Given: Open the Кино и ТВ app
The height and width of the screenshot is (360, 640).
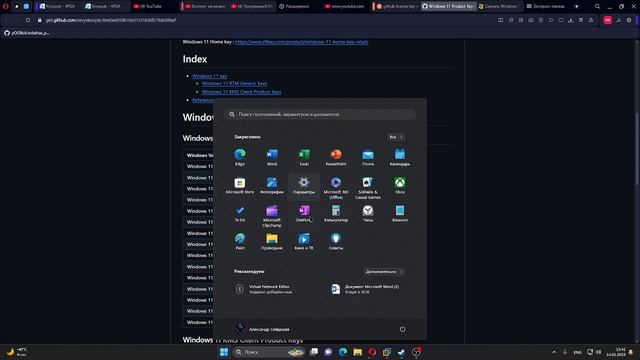Looking at the screenshot, I should pyautogui.click(x=304, y=241).
